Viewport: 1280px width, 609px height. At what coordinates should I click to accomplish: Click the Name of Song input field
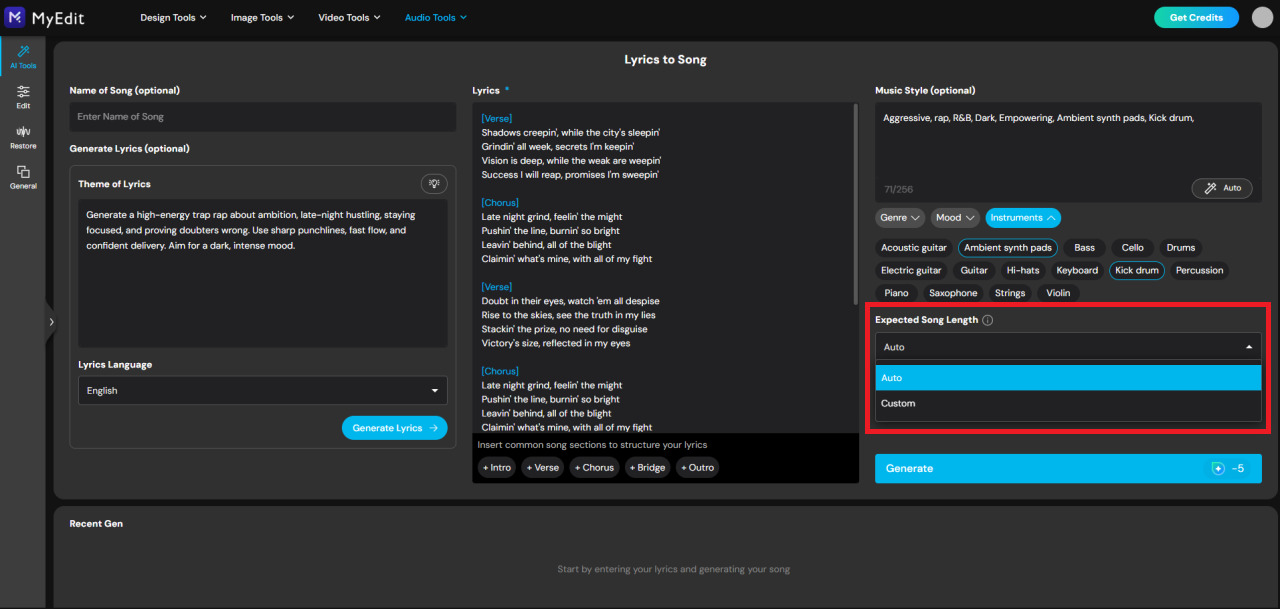click(x=262, y=117)
